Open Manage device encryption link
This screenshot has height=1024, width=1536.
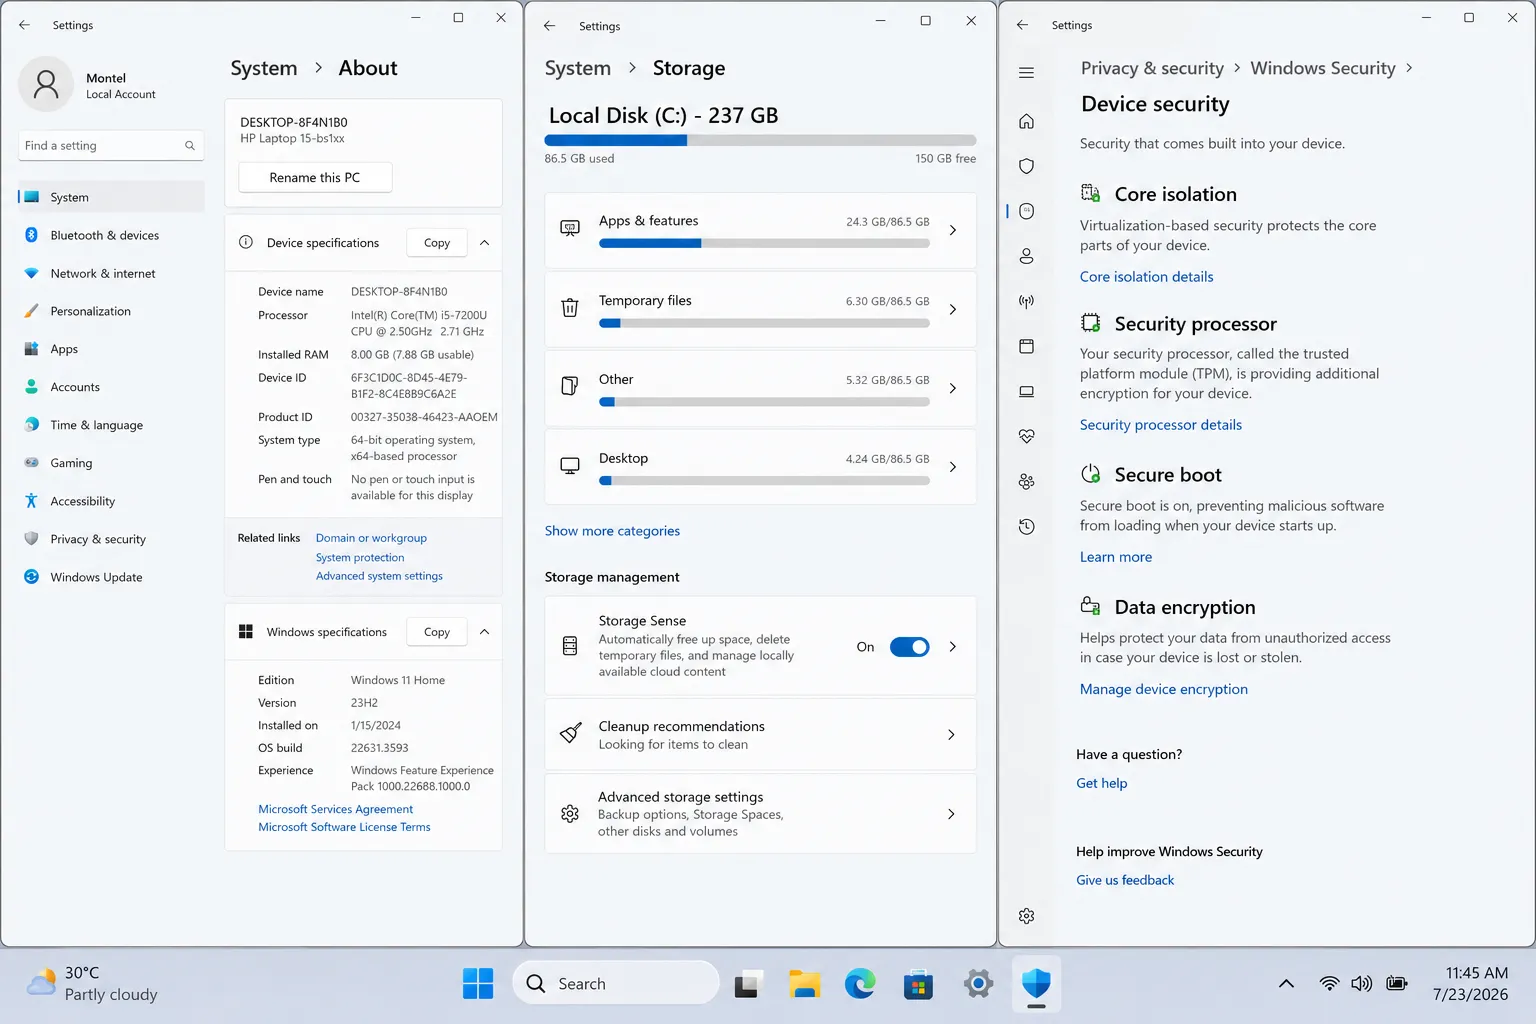(x=1163, y=689)
